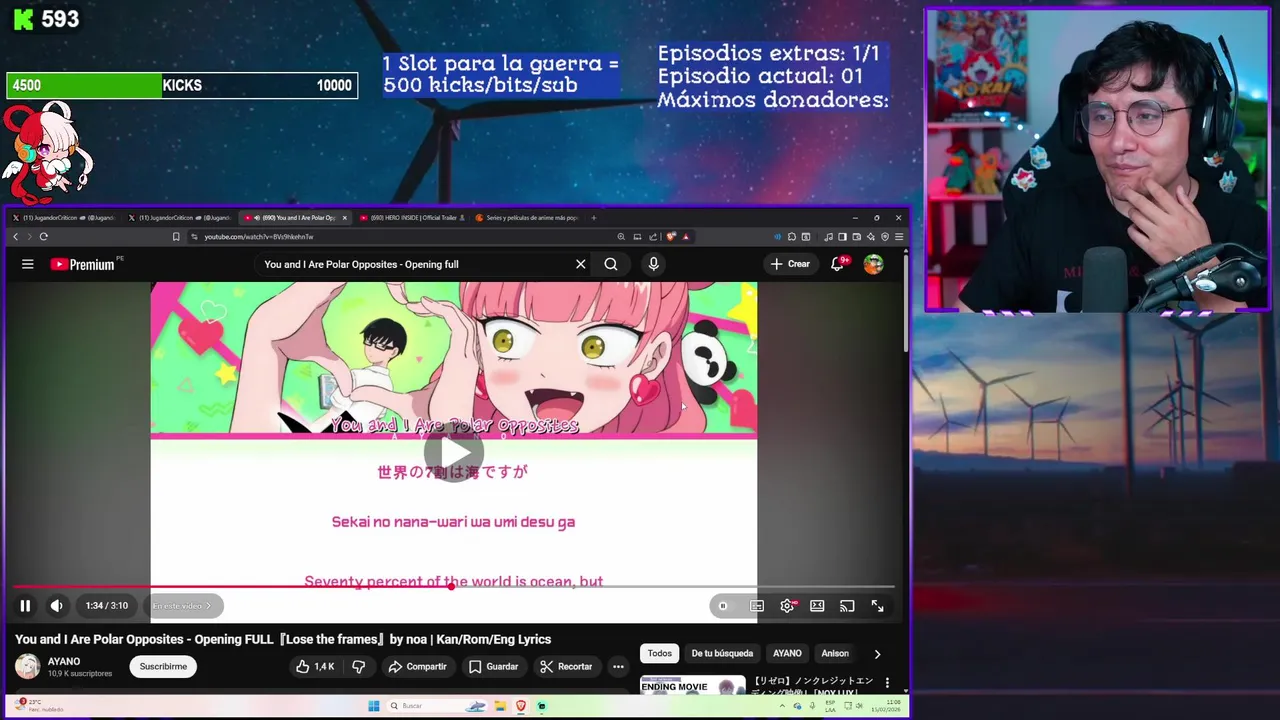Open the Brave Rewards triangle icon
The width and height of the screenshot is (1280, 720).
pos(685,237)
